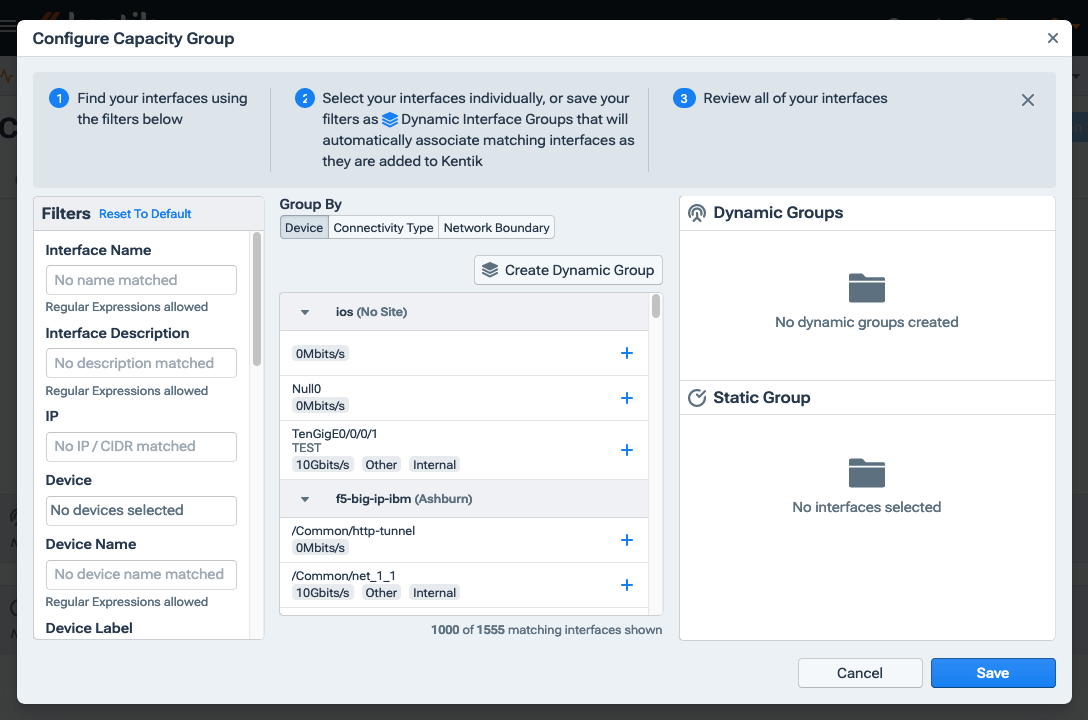The height and width of the screenshot is (720, 1088).
Task: Cancel the capacity group setup
Action: 859,672
